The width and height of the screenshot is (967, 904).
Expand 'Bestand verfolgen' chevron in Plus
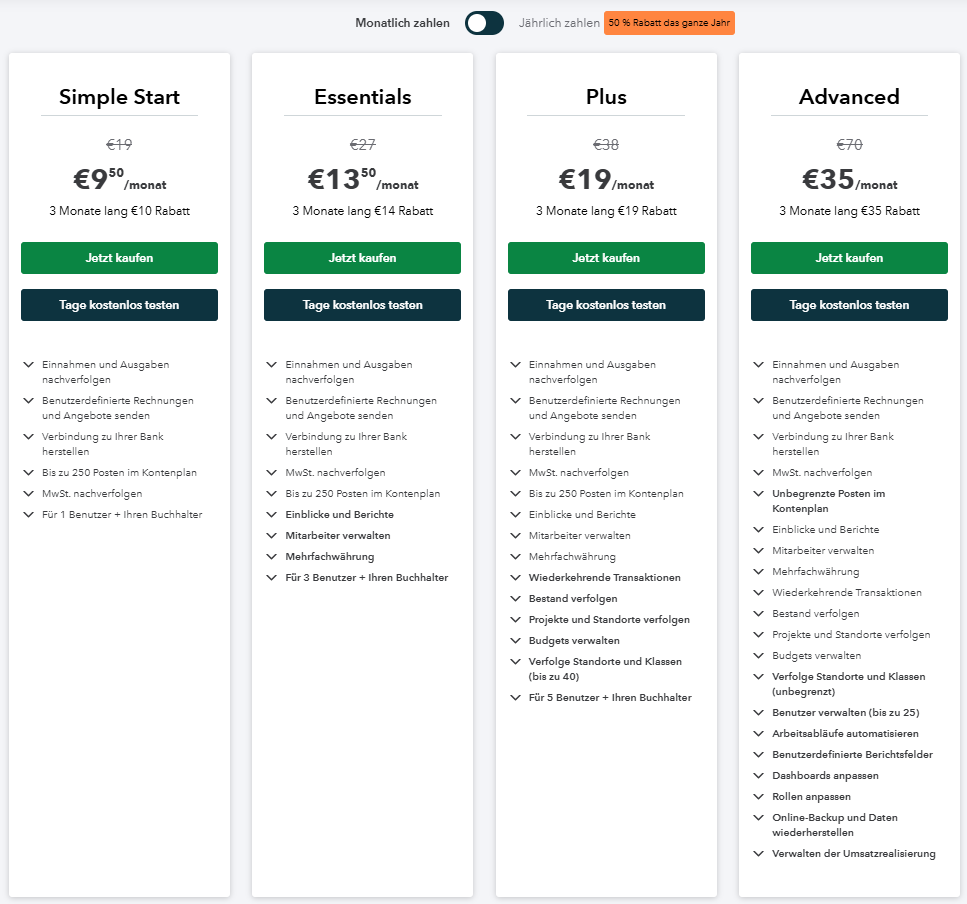coord(515,598)
